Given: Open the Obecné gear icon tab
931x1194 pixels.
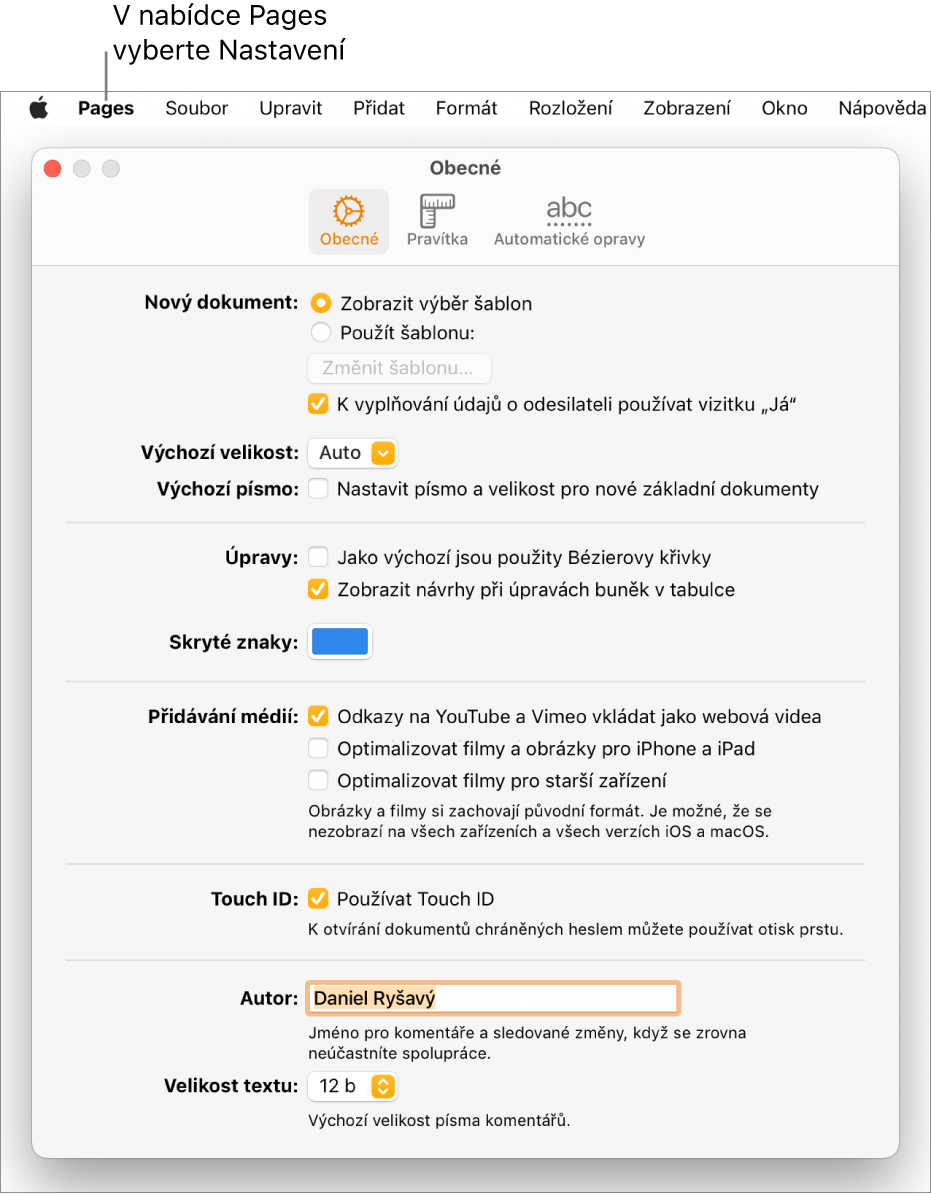Looking at the screenshot, I should point(349,222).
